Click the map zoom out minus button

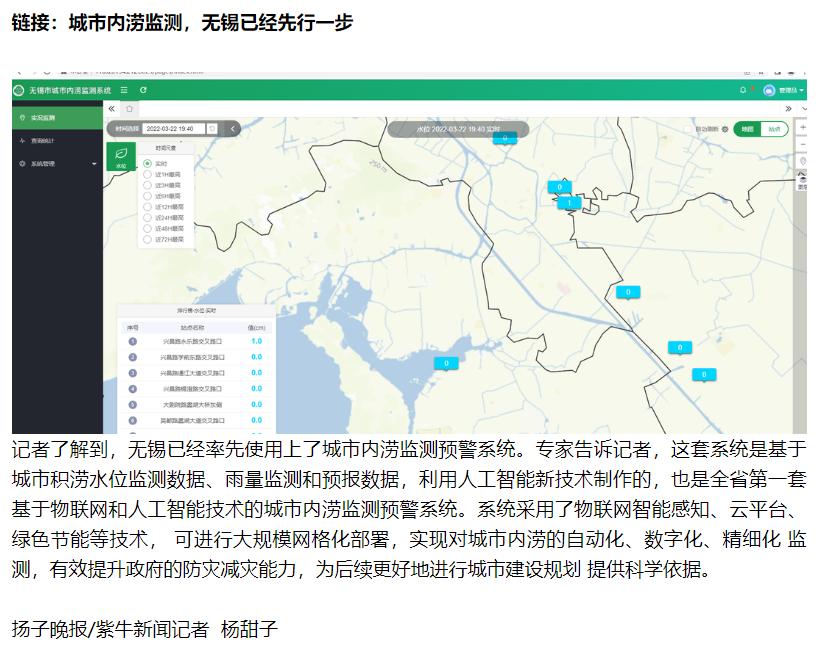point(801,144)
